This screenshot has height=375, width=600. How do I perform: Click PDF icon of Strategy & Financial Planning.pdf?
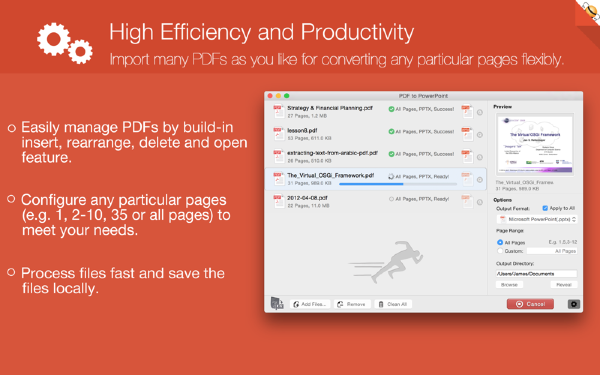(279, 111)
